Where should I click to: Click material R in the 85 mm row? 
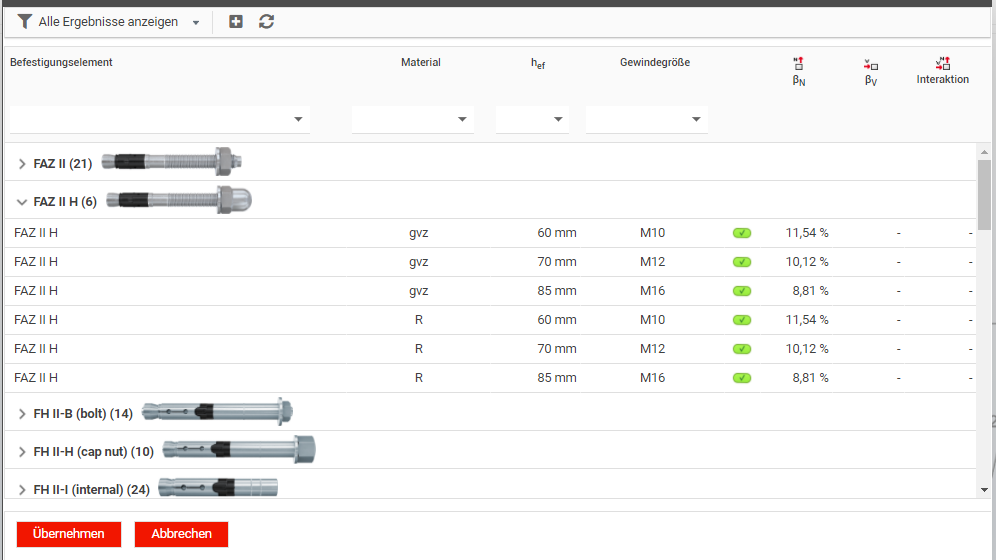[419, 378]
